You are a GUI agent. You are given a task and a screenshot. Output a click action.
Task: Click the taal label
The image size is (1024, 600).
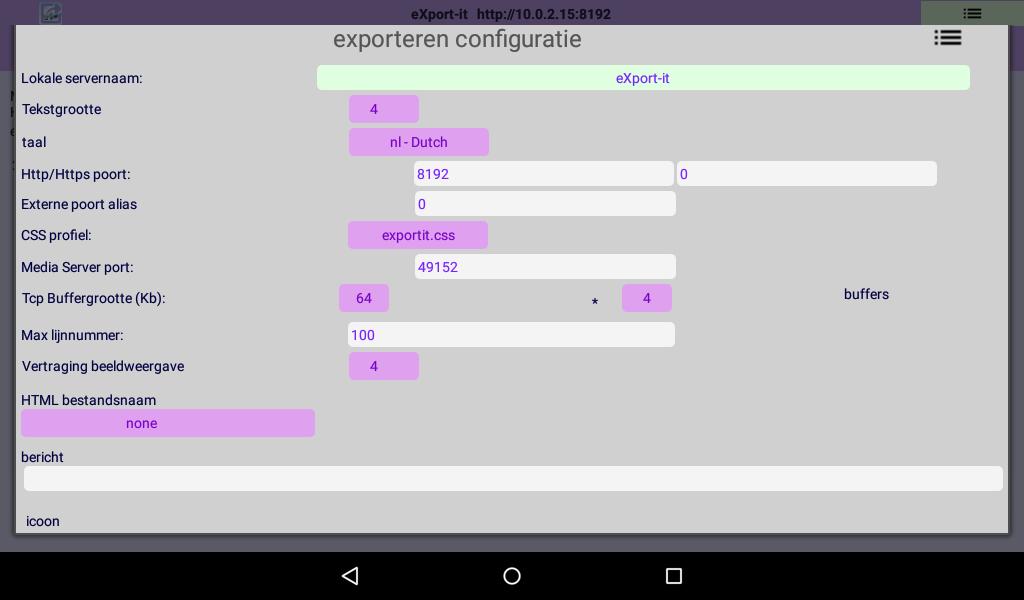(x=34, y=142)
